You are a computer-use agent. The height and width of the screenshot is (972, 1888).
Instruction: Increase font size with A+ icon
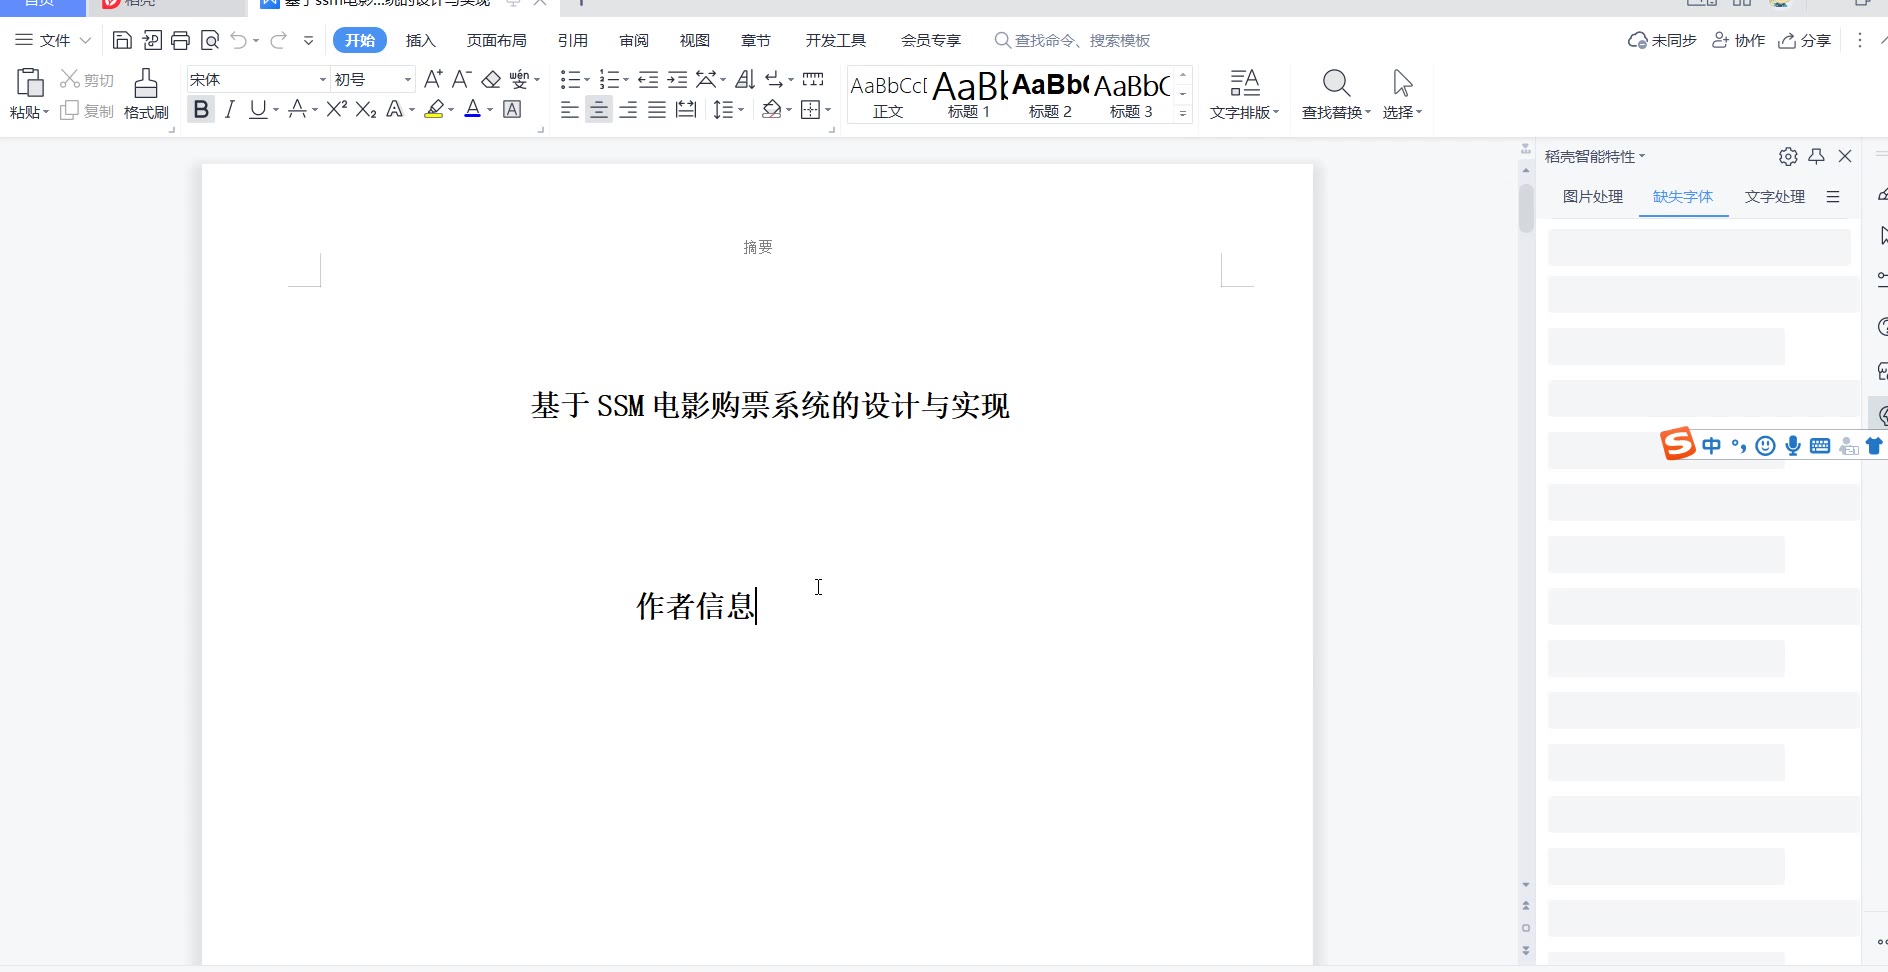point(433,79)
